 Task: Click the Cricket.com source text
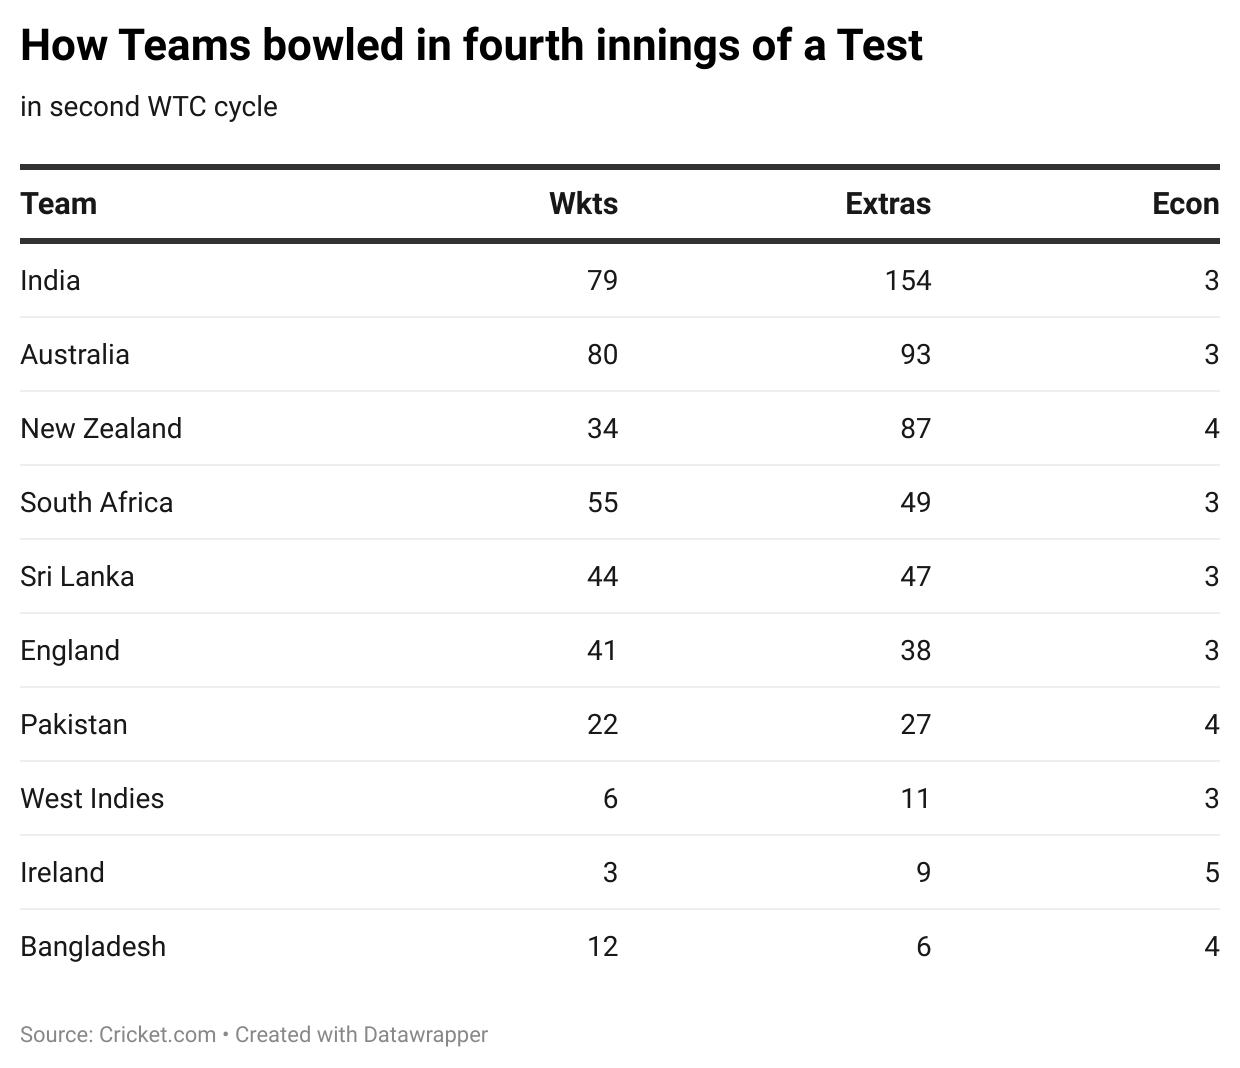click(157, 1034)
